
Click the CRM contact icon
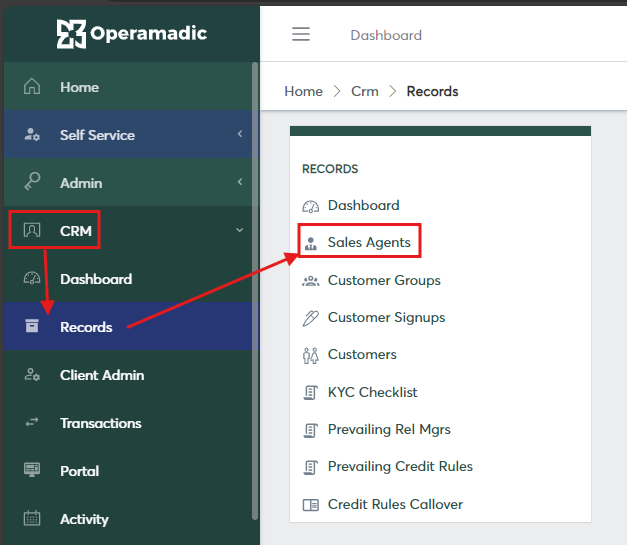[x=32, y=230]
